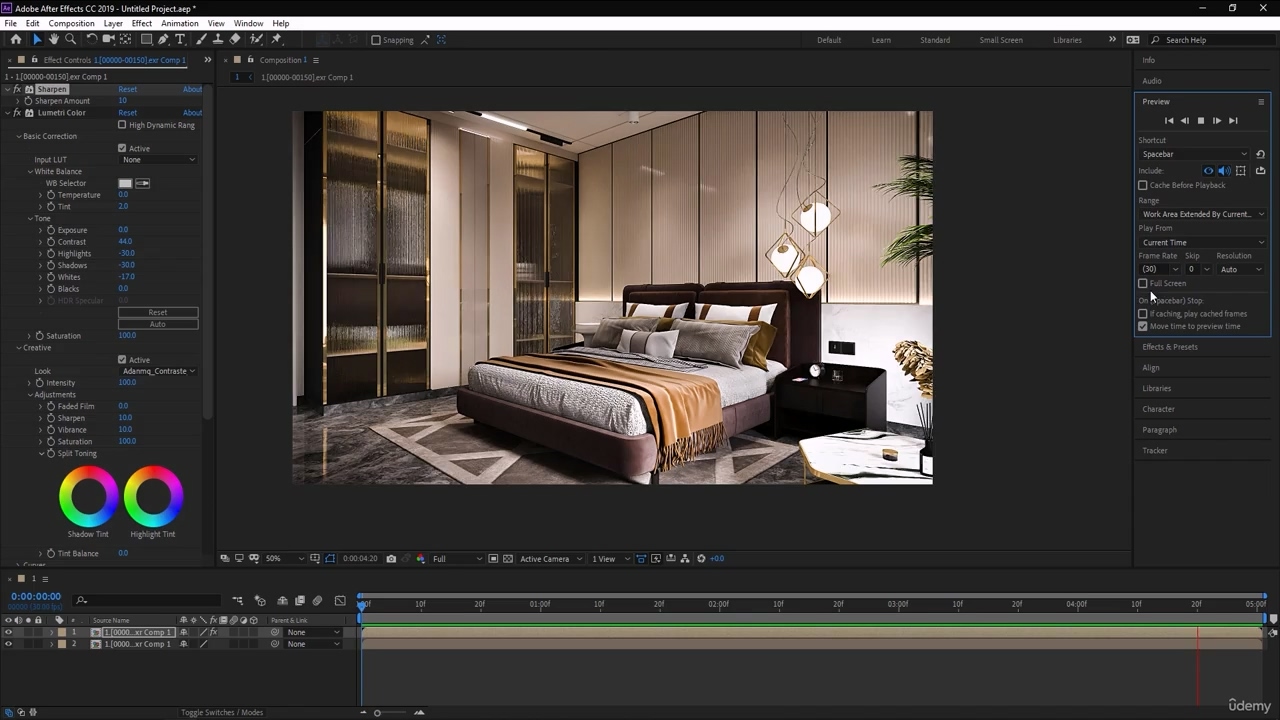Viewport: 1280px width, 720px height.
Task: Select the Eraser tool
Action: 235,40
